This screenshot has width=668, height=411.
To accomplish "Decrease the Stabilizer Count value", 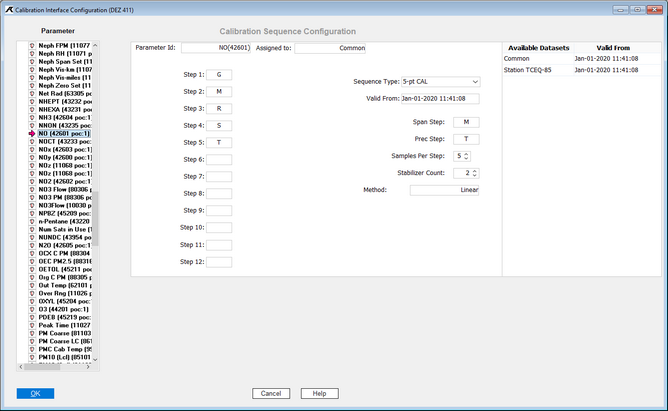I will [466, 176].
